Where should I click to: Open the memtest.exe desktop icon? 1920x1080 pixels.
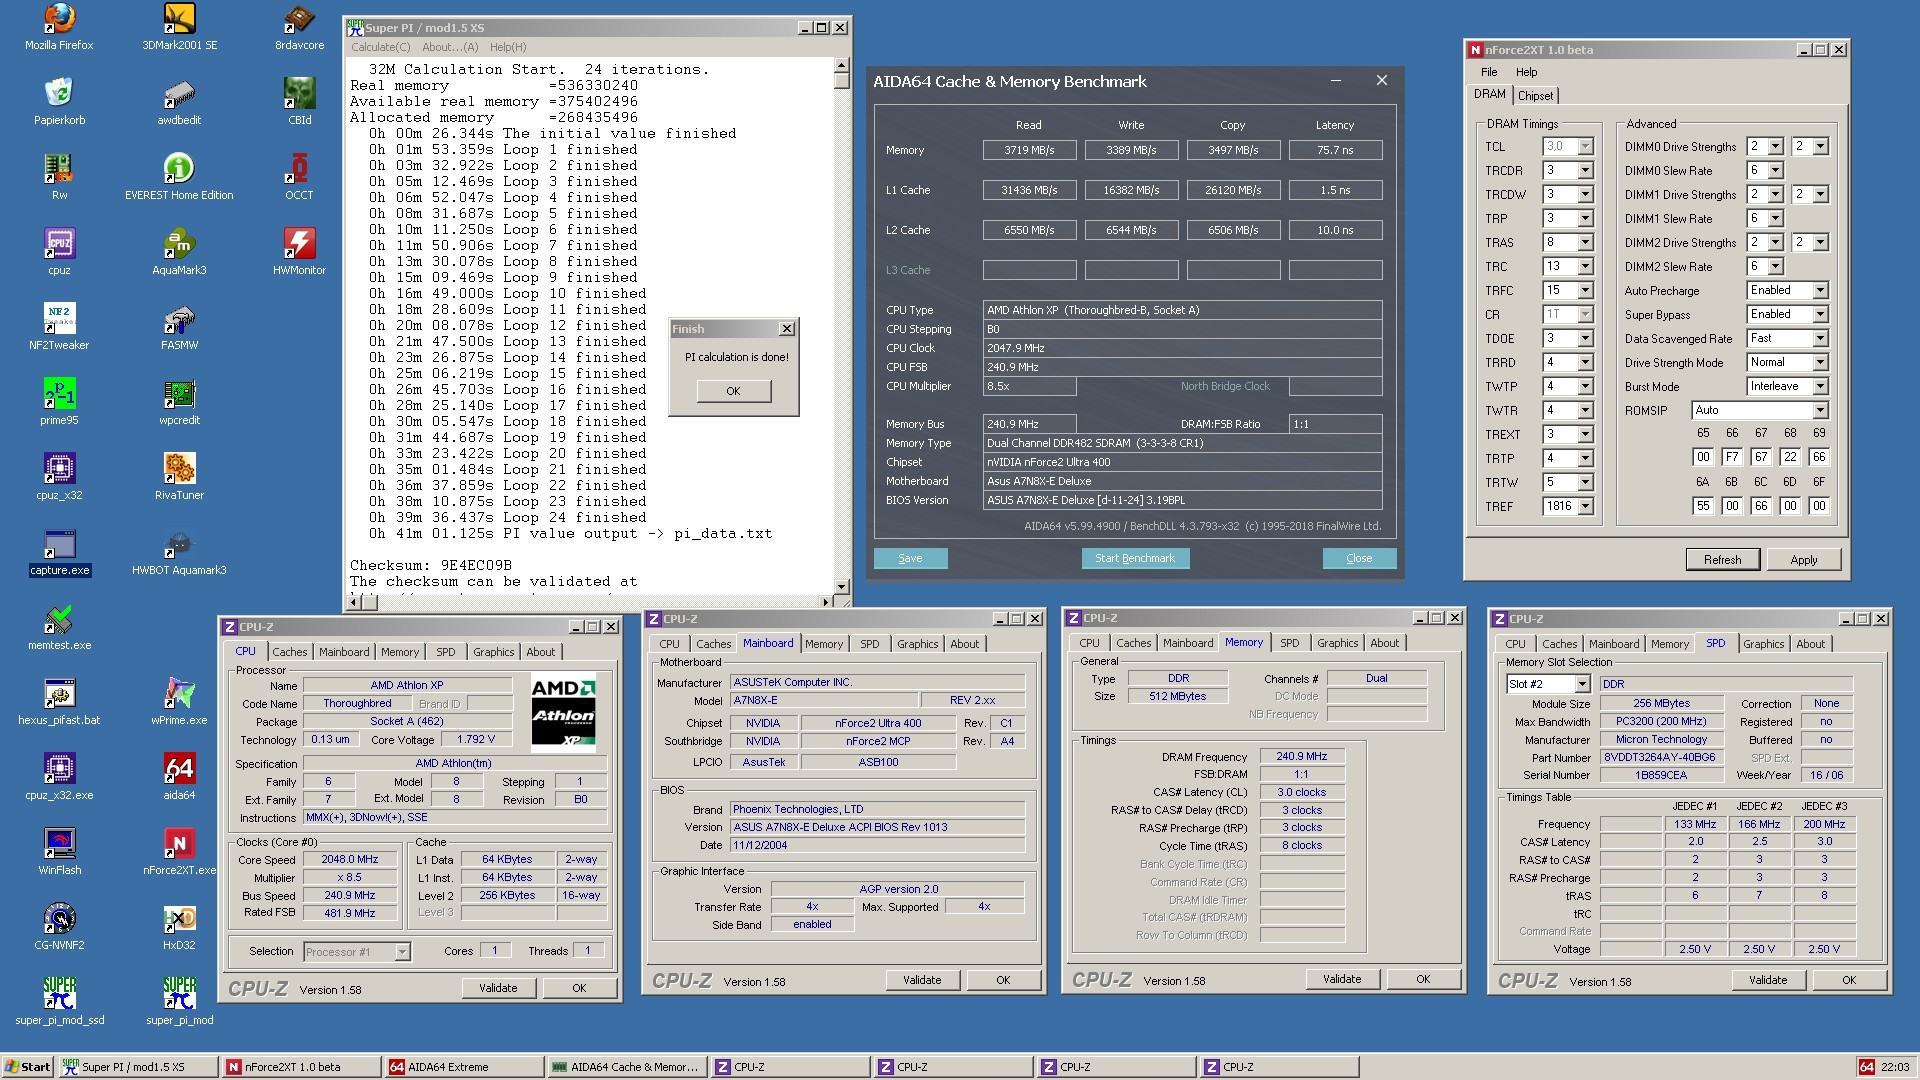pos(59,627)
